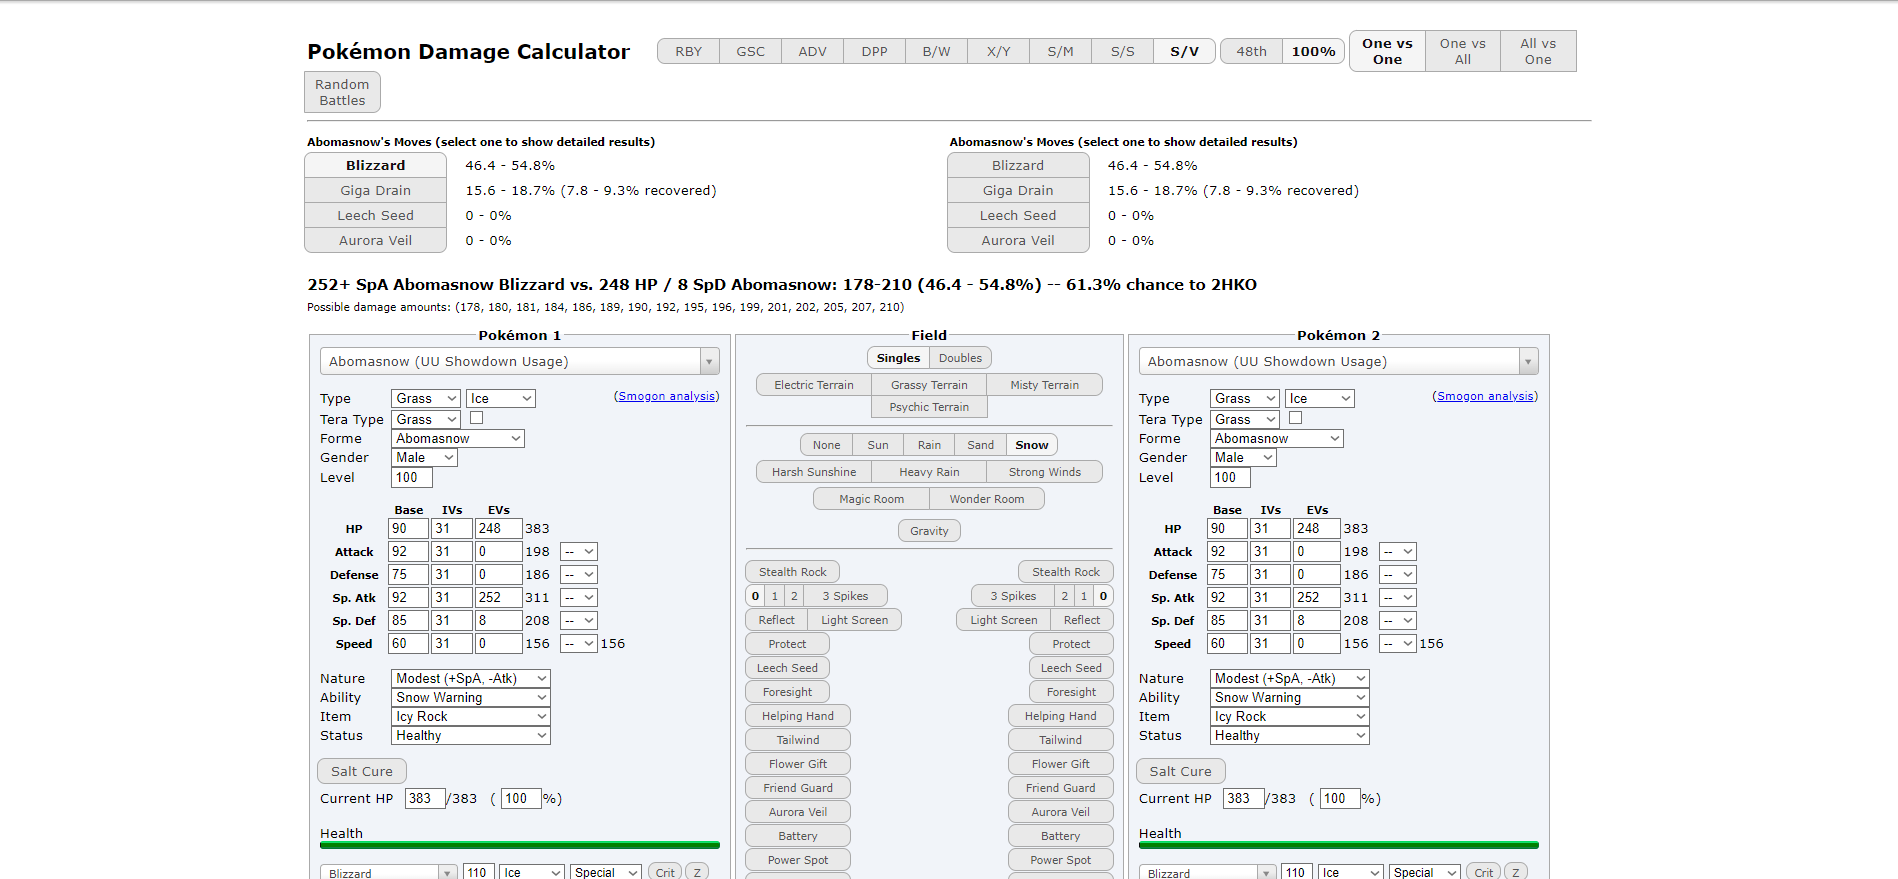Open Pokémon 1 Ability dropdown

point(470,697)
